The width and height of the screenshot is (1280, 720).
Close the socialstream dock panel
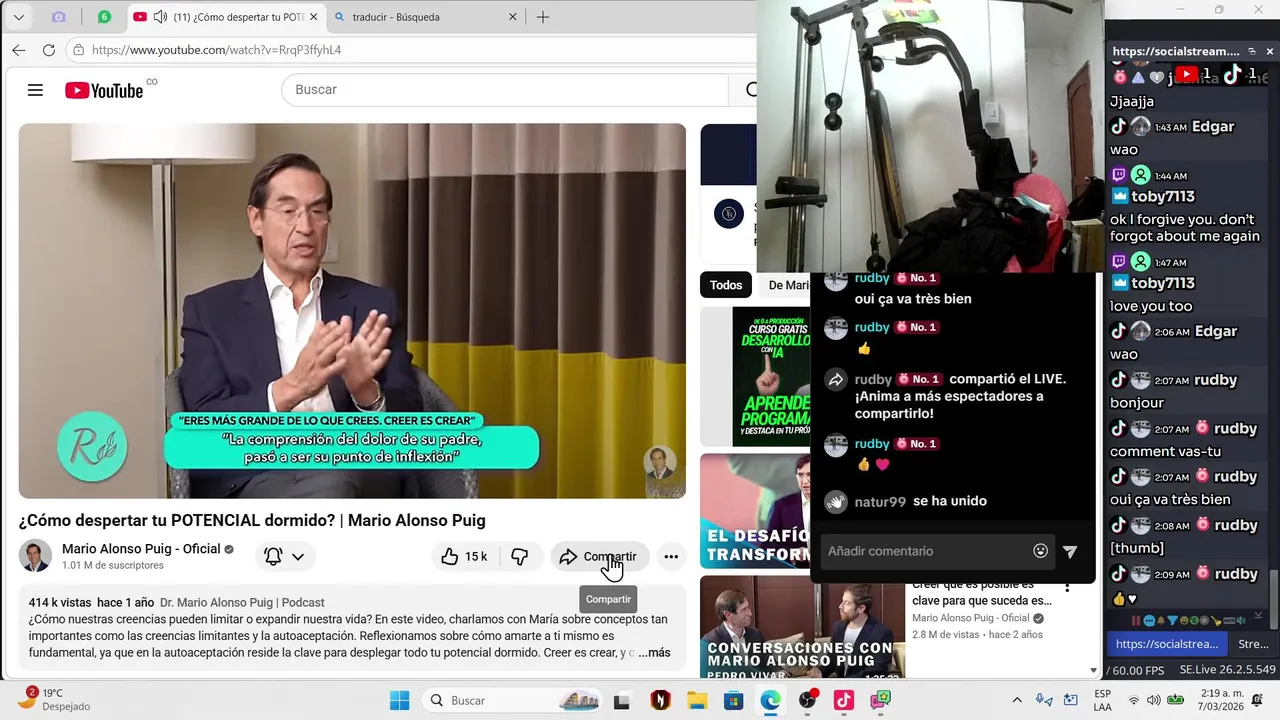tap(1270, 51)
